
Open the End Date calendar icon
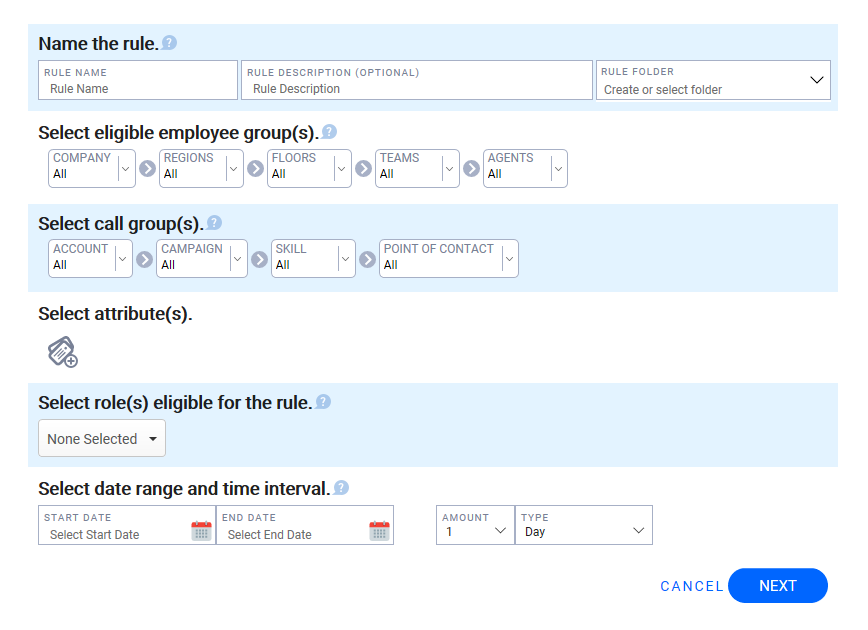coord(379,530)
